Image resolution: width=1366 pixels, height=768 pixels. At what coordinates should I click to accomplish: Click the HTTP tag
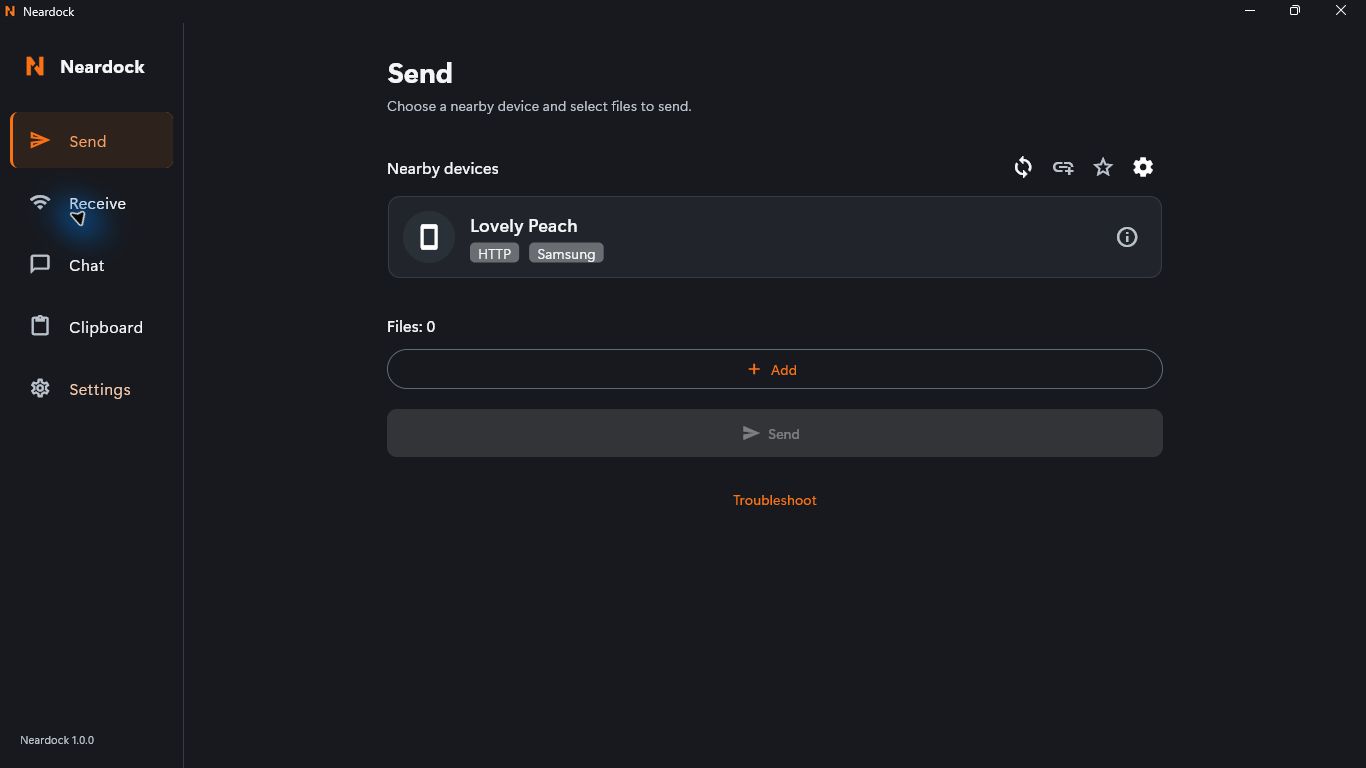coord(494,254)
